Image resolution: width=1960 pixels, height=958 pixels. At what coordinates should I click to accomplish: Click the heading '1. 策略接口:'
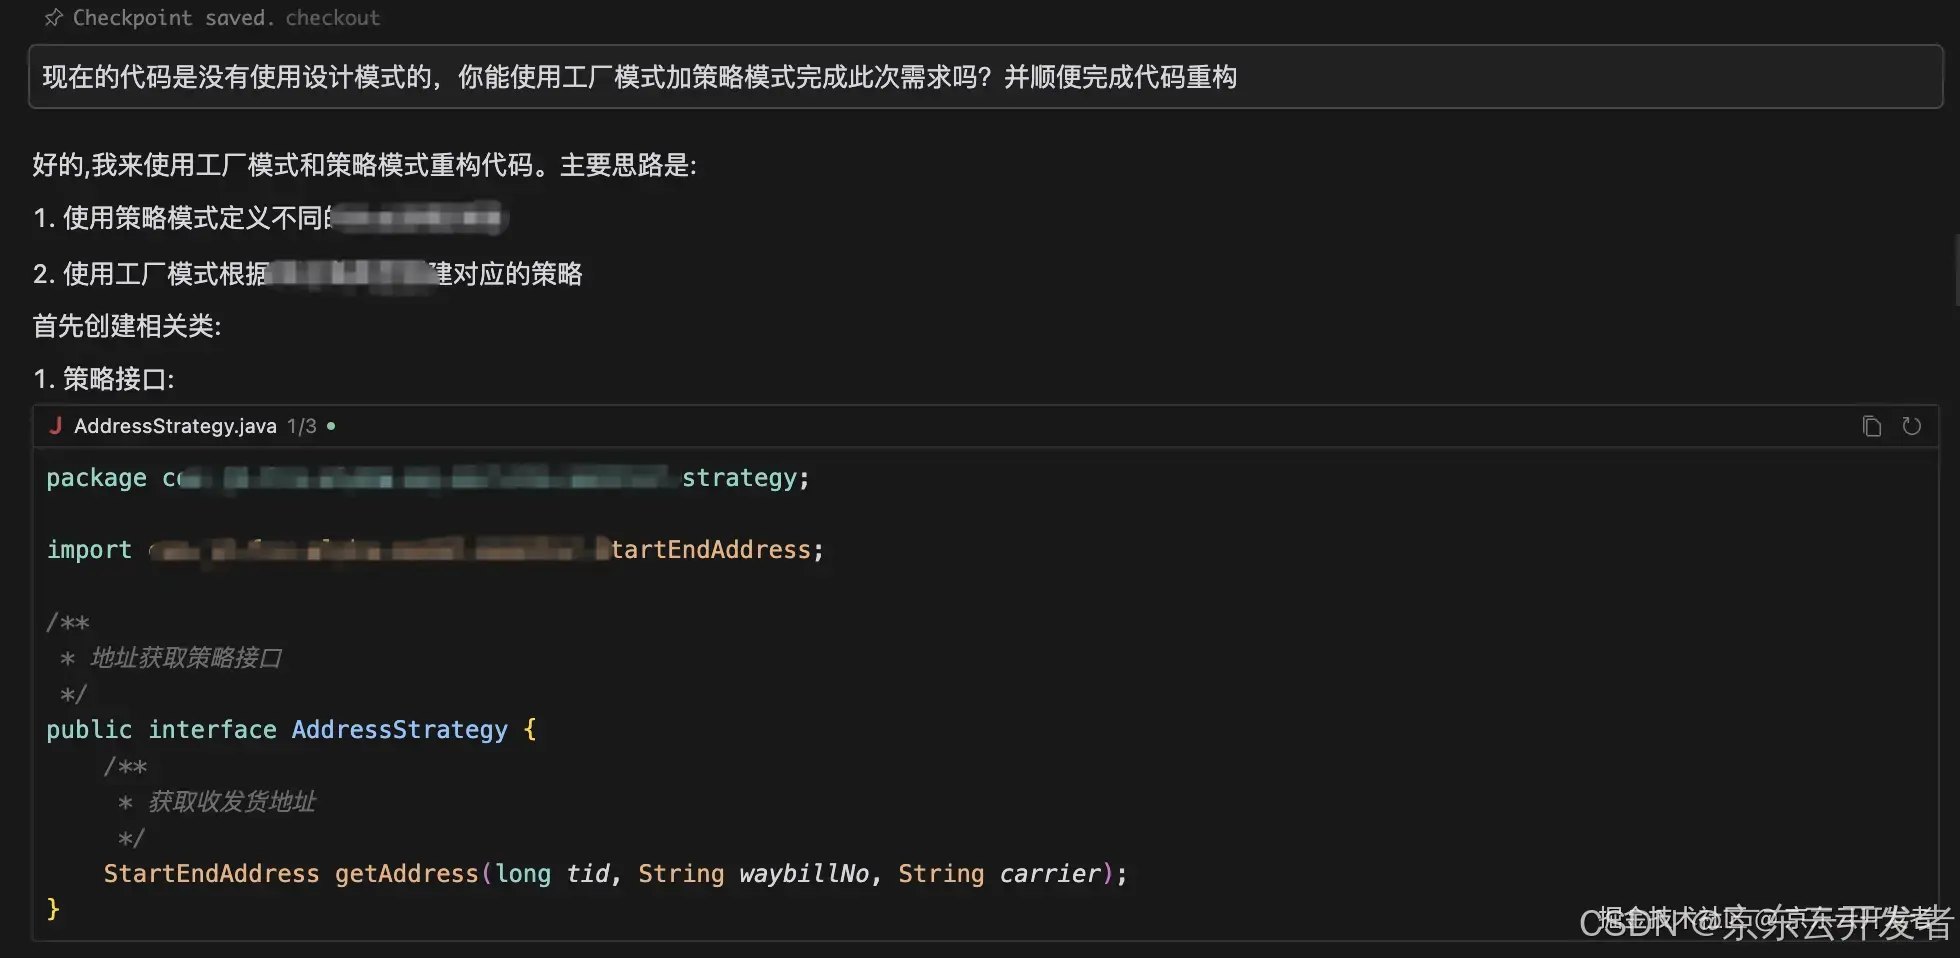coord(104,379)
